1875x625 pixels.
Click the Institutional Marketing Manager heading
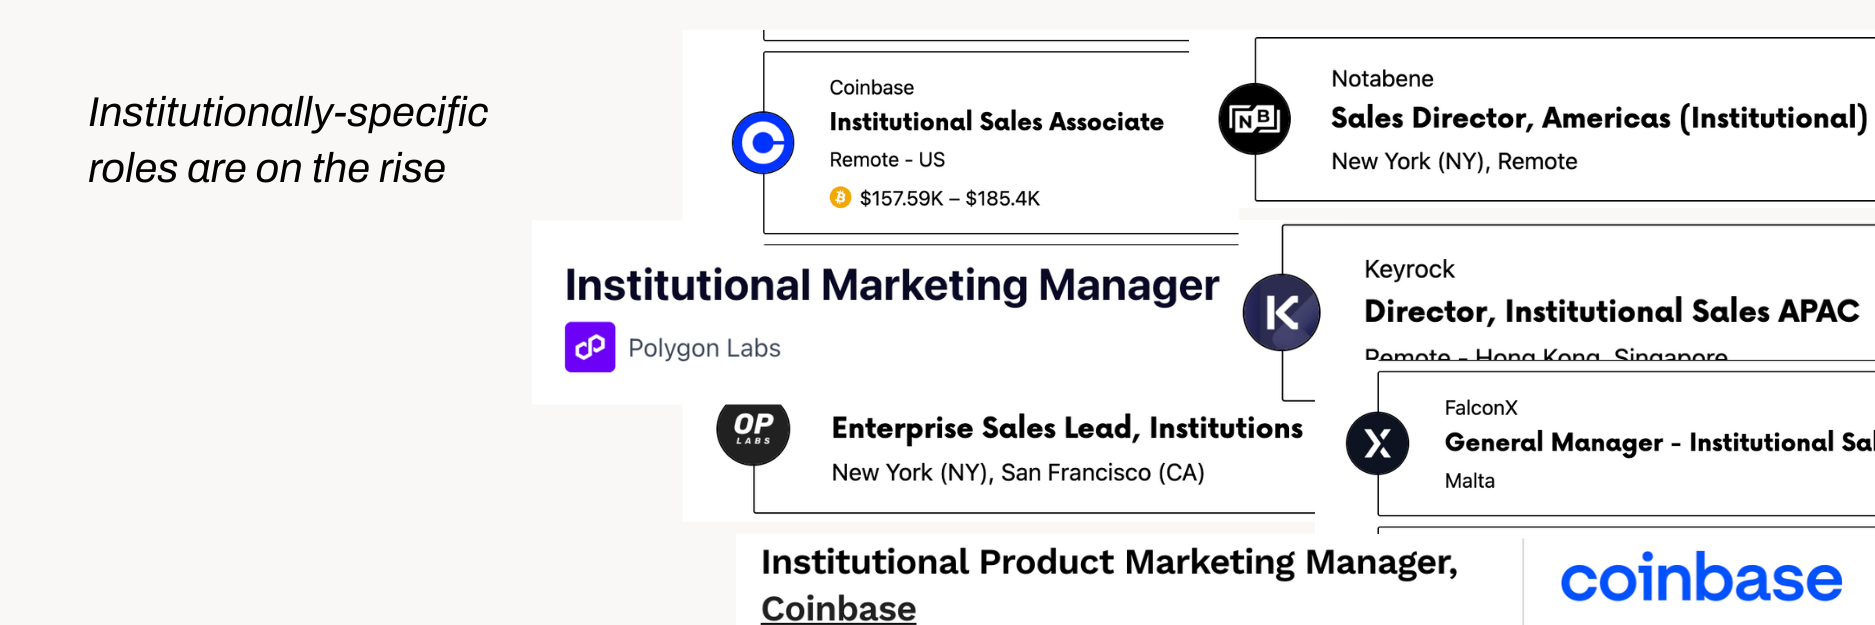tap(892, 285)
